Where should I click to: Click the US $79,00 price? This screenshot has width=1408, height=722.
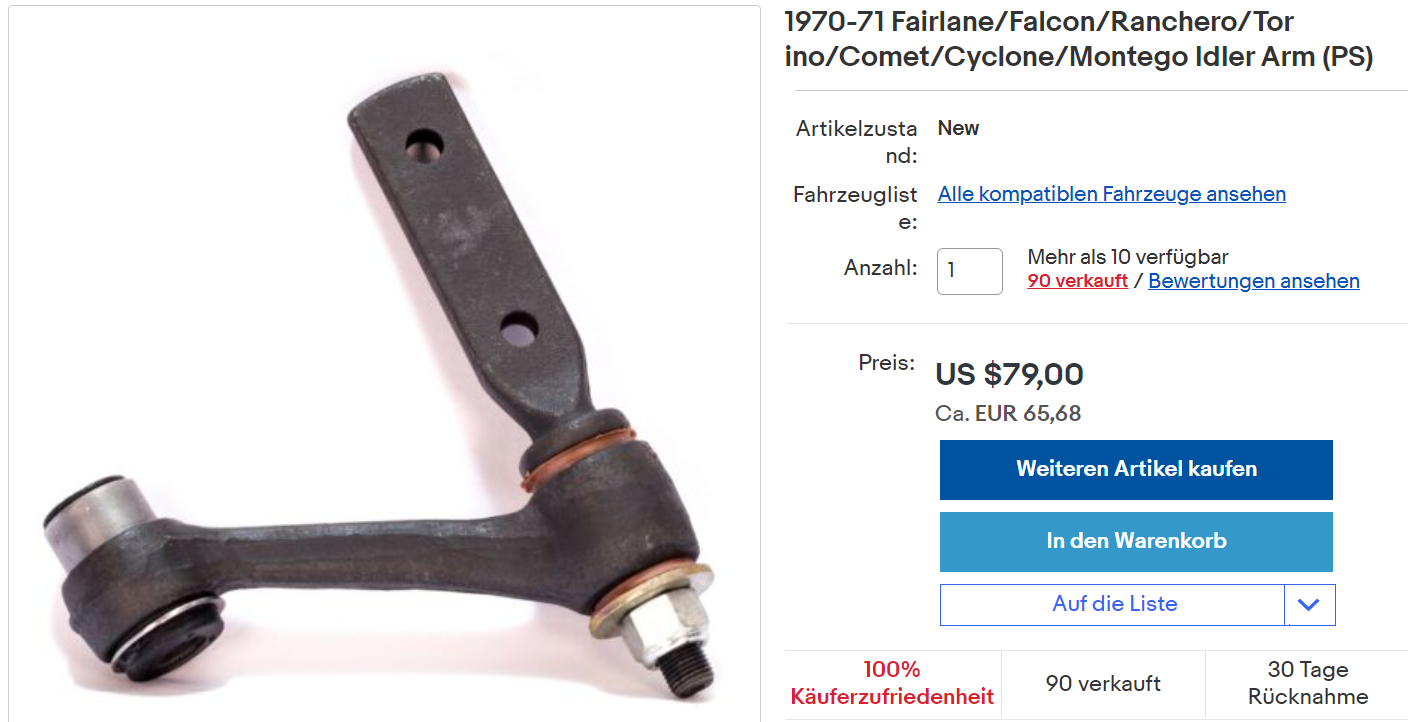pos(1009,375)
